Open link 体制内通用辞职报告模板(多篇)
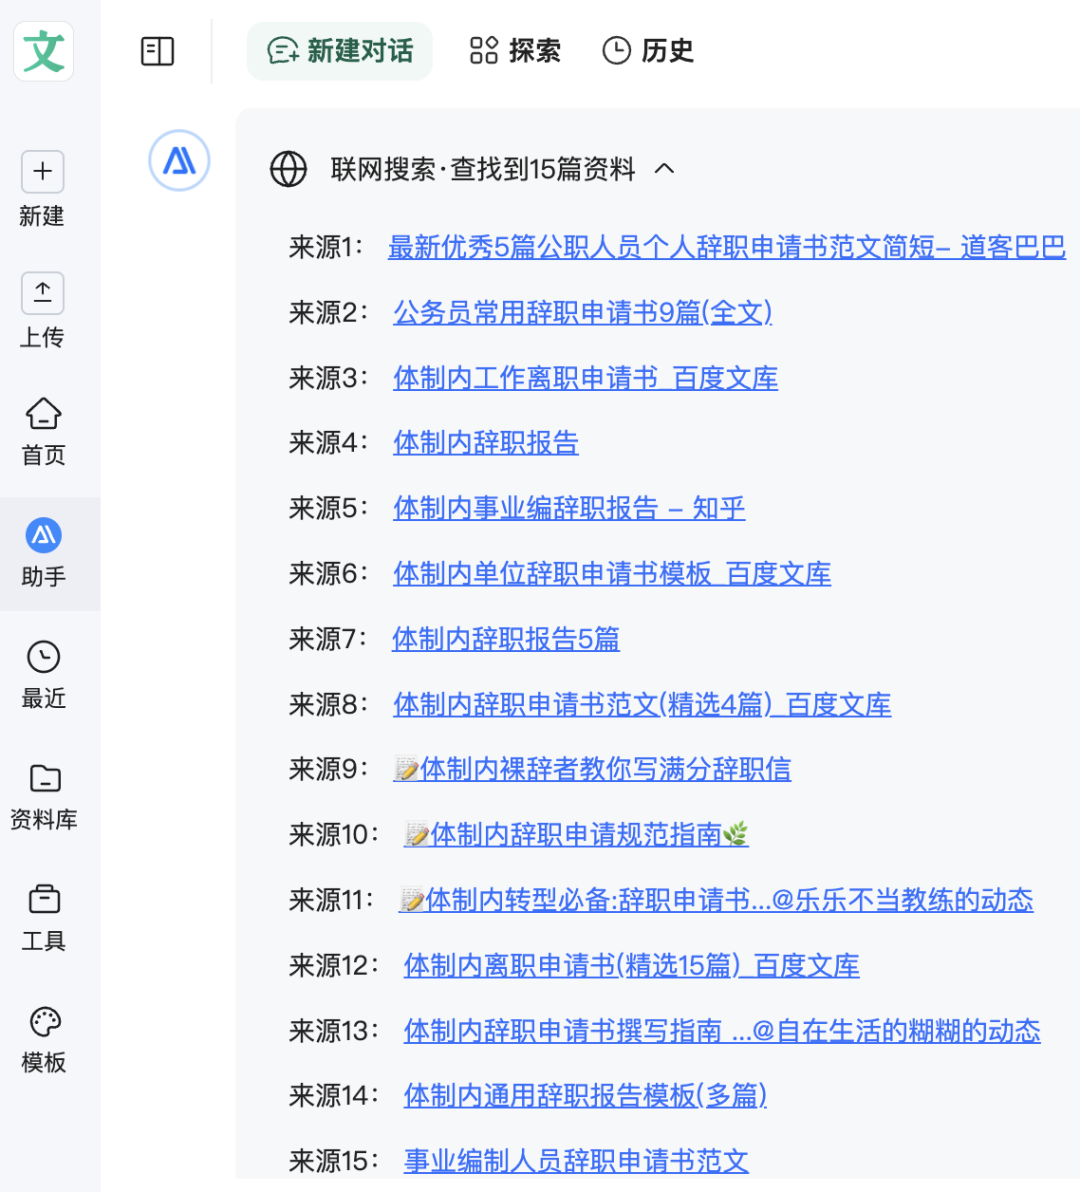The image size is (1080, 1192). pyautogui.click(x=585, y=1095)
